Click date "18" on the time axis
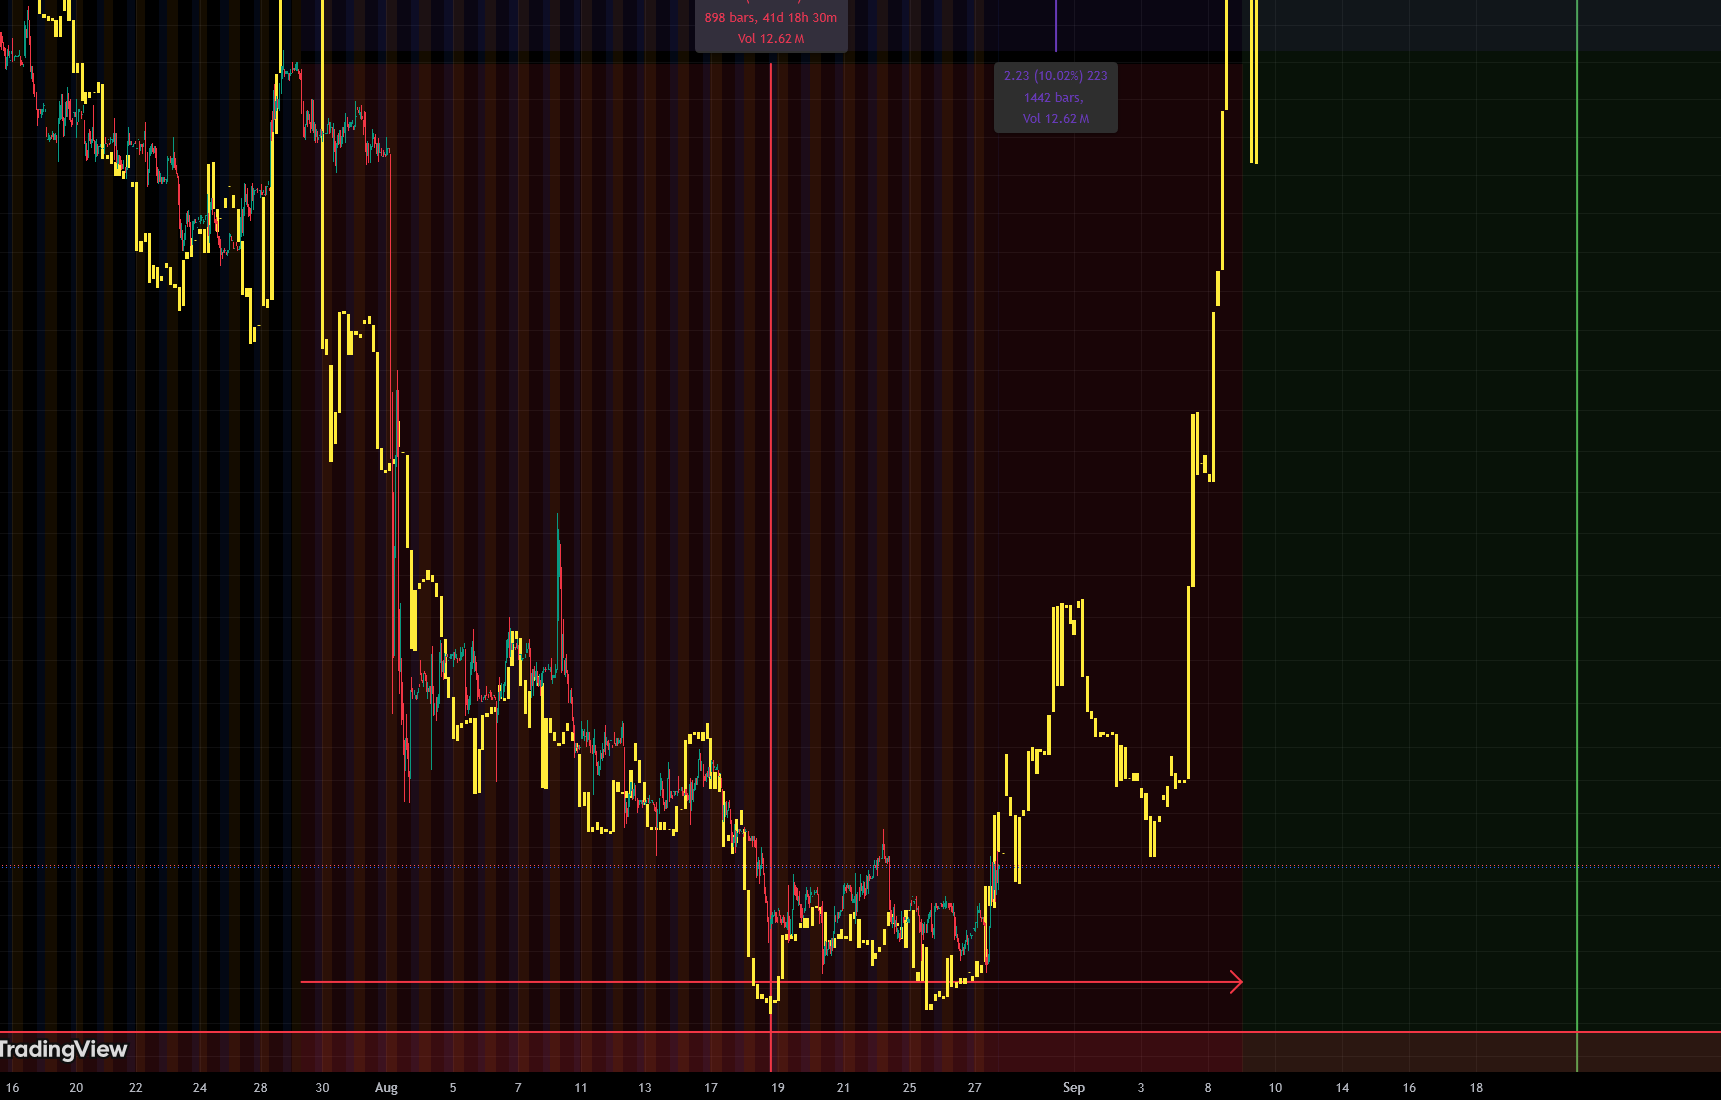This screenshot has width=1721, height=1100. coord(1476,1088)
